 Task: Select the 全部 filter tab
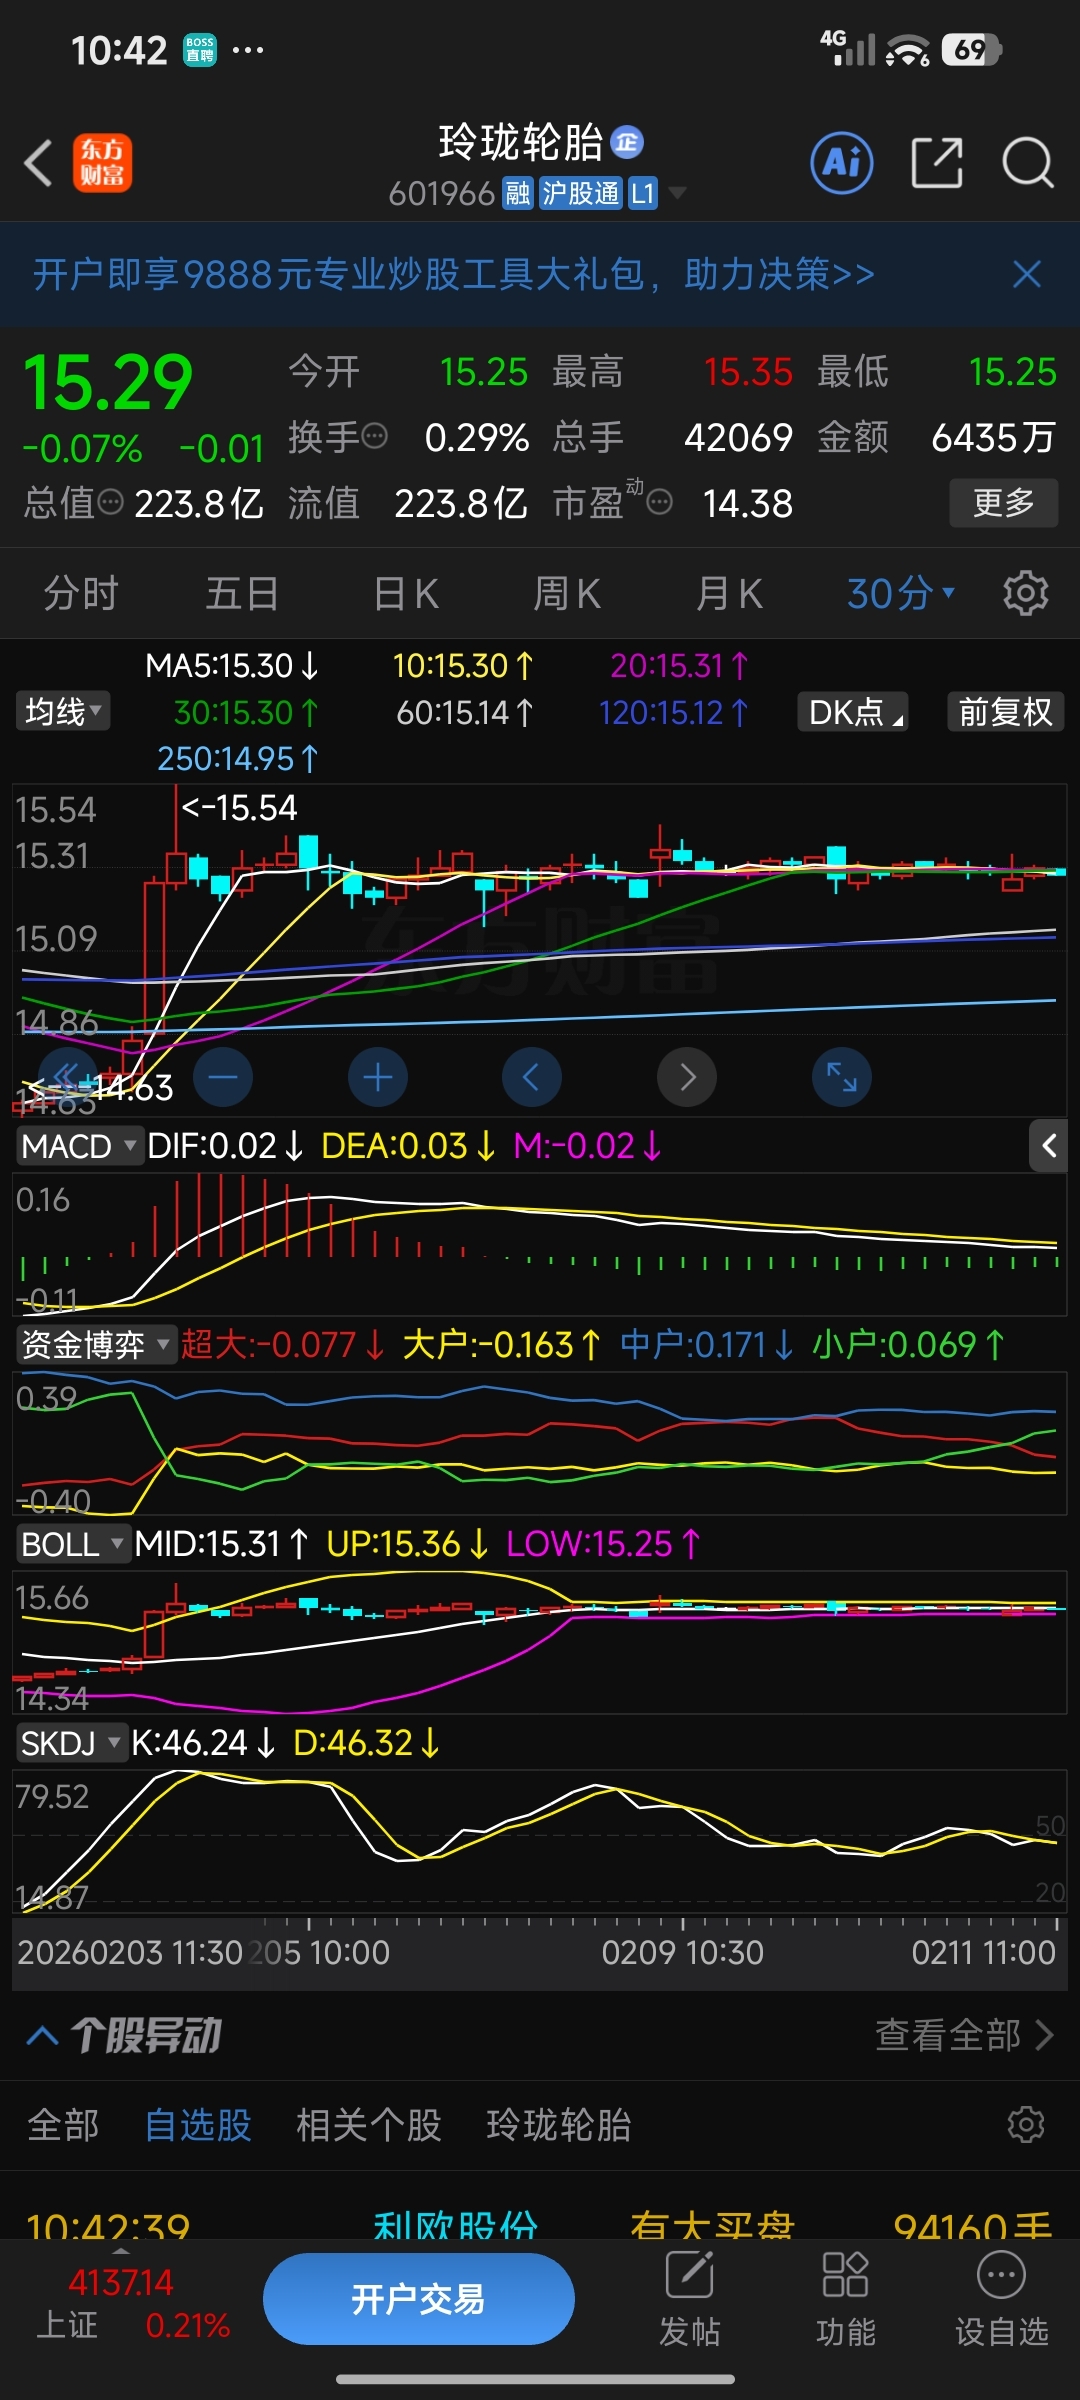(x=63, y=2125)
